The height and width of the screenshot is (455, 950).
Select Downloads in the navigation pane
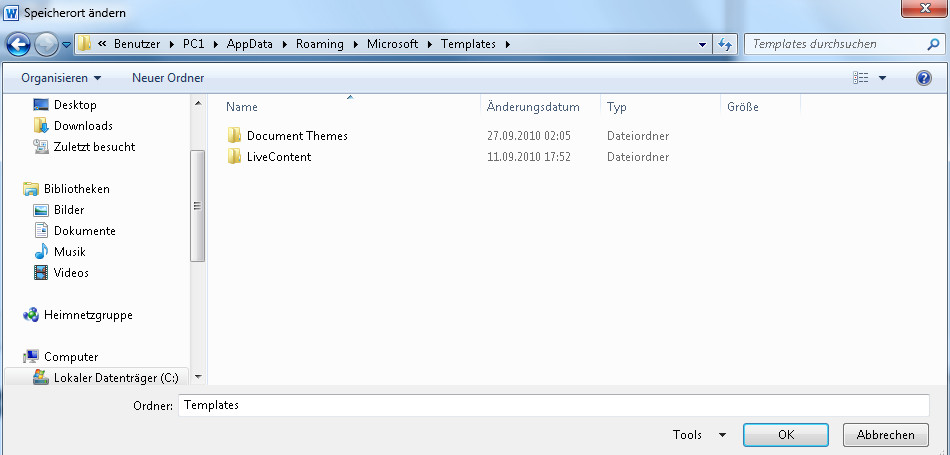pos(83,126)
